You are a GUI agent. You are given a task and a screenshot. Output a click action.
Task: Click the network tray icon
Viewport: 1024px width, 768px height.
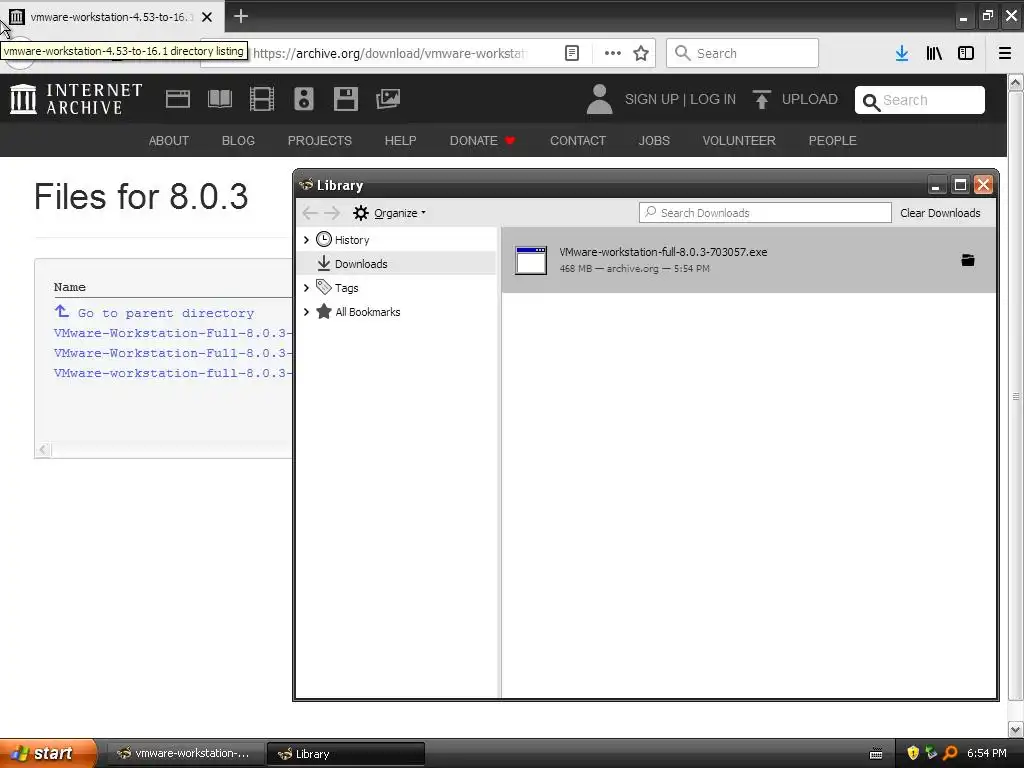931,753
